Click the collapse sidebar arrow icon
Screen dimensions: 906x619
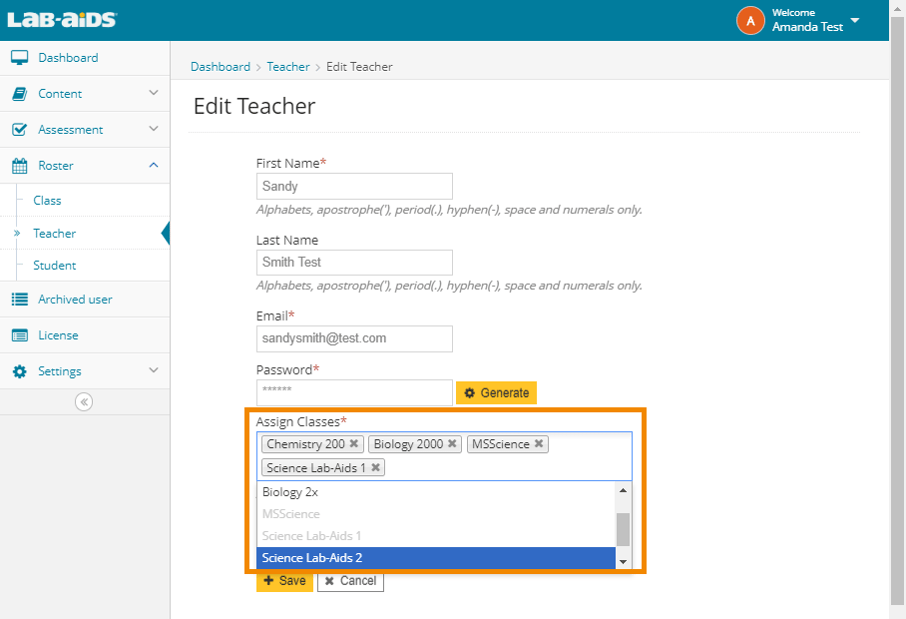(x=84, y=401)
